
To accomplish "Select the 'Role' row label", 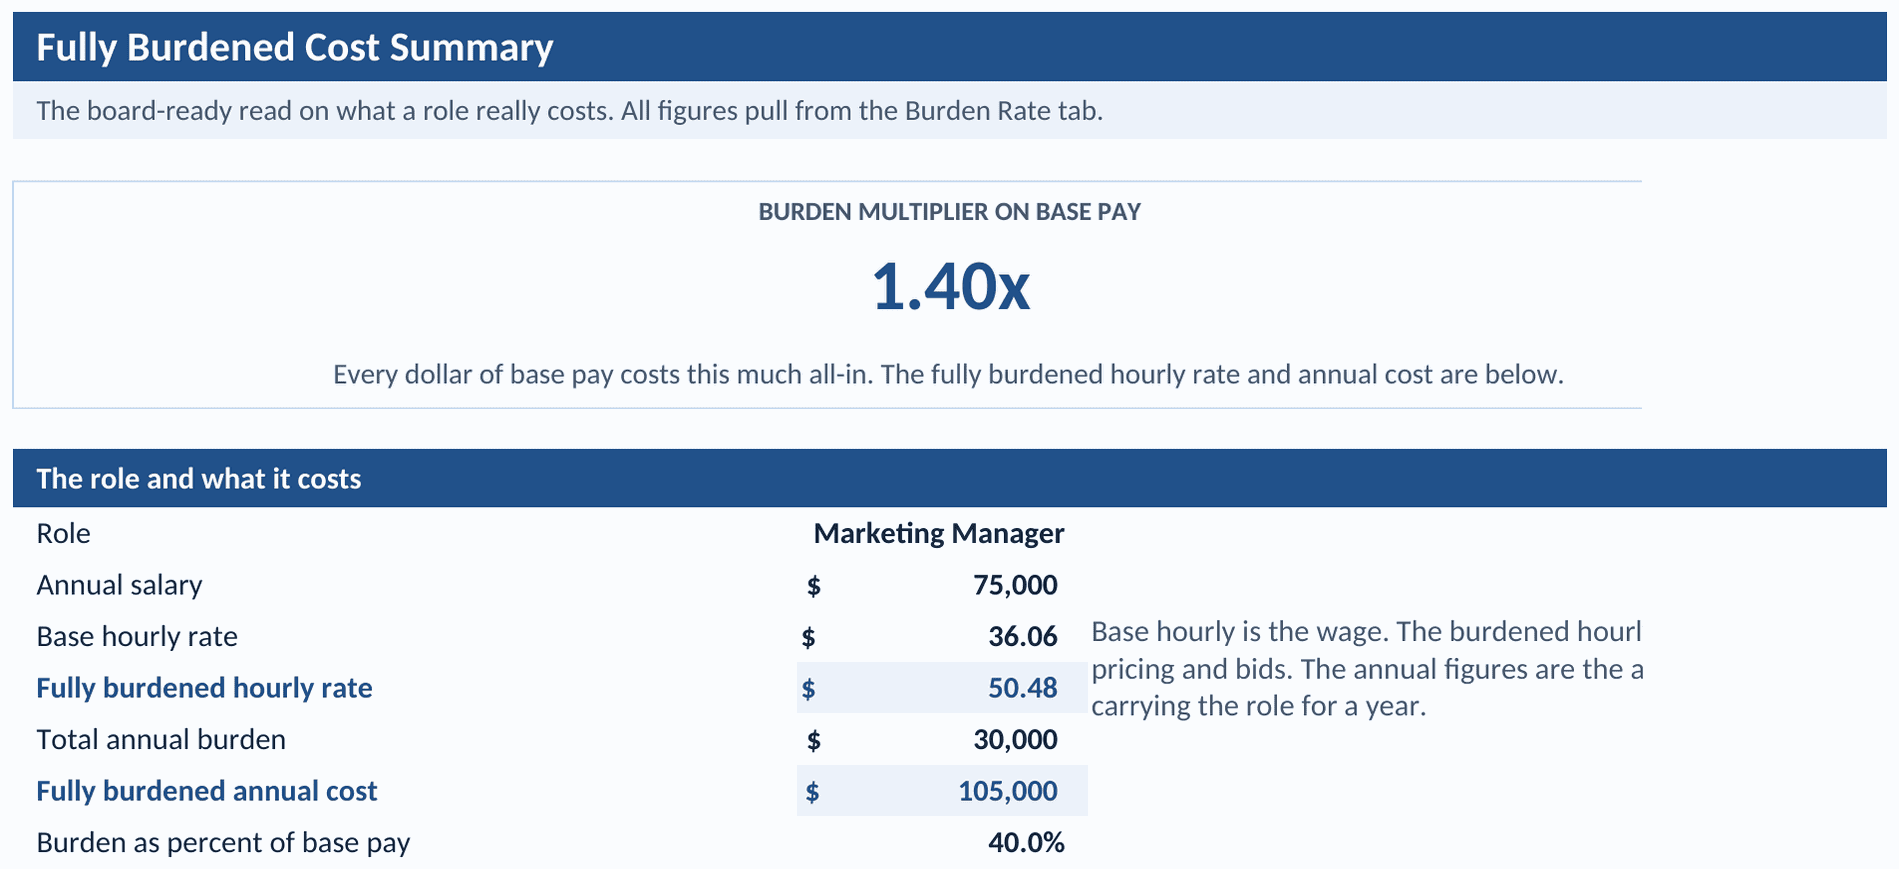I will (x=63, y=533).
